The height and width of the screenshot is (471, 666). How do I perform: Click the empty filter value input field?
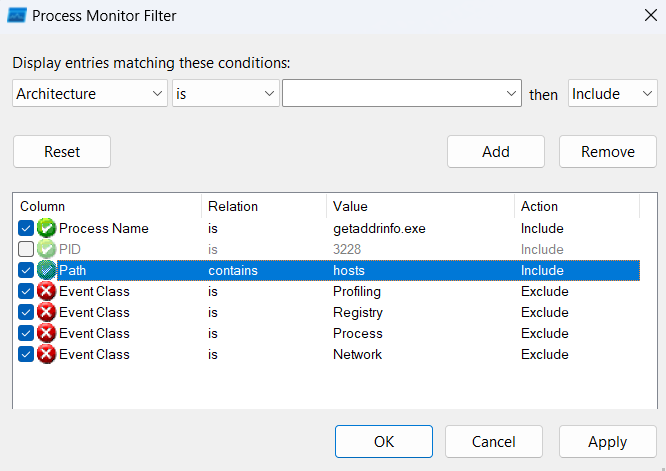click(402, 93)
